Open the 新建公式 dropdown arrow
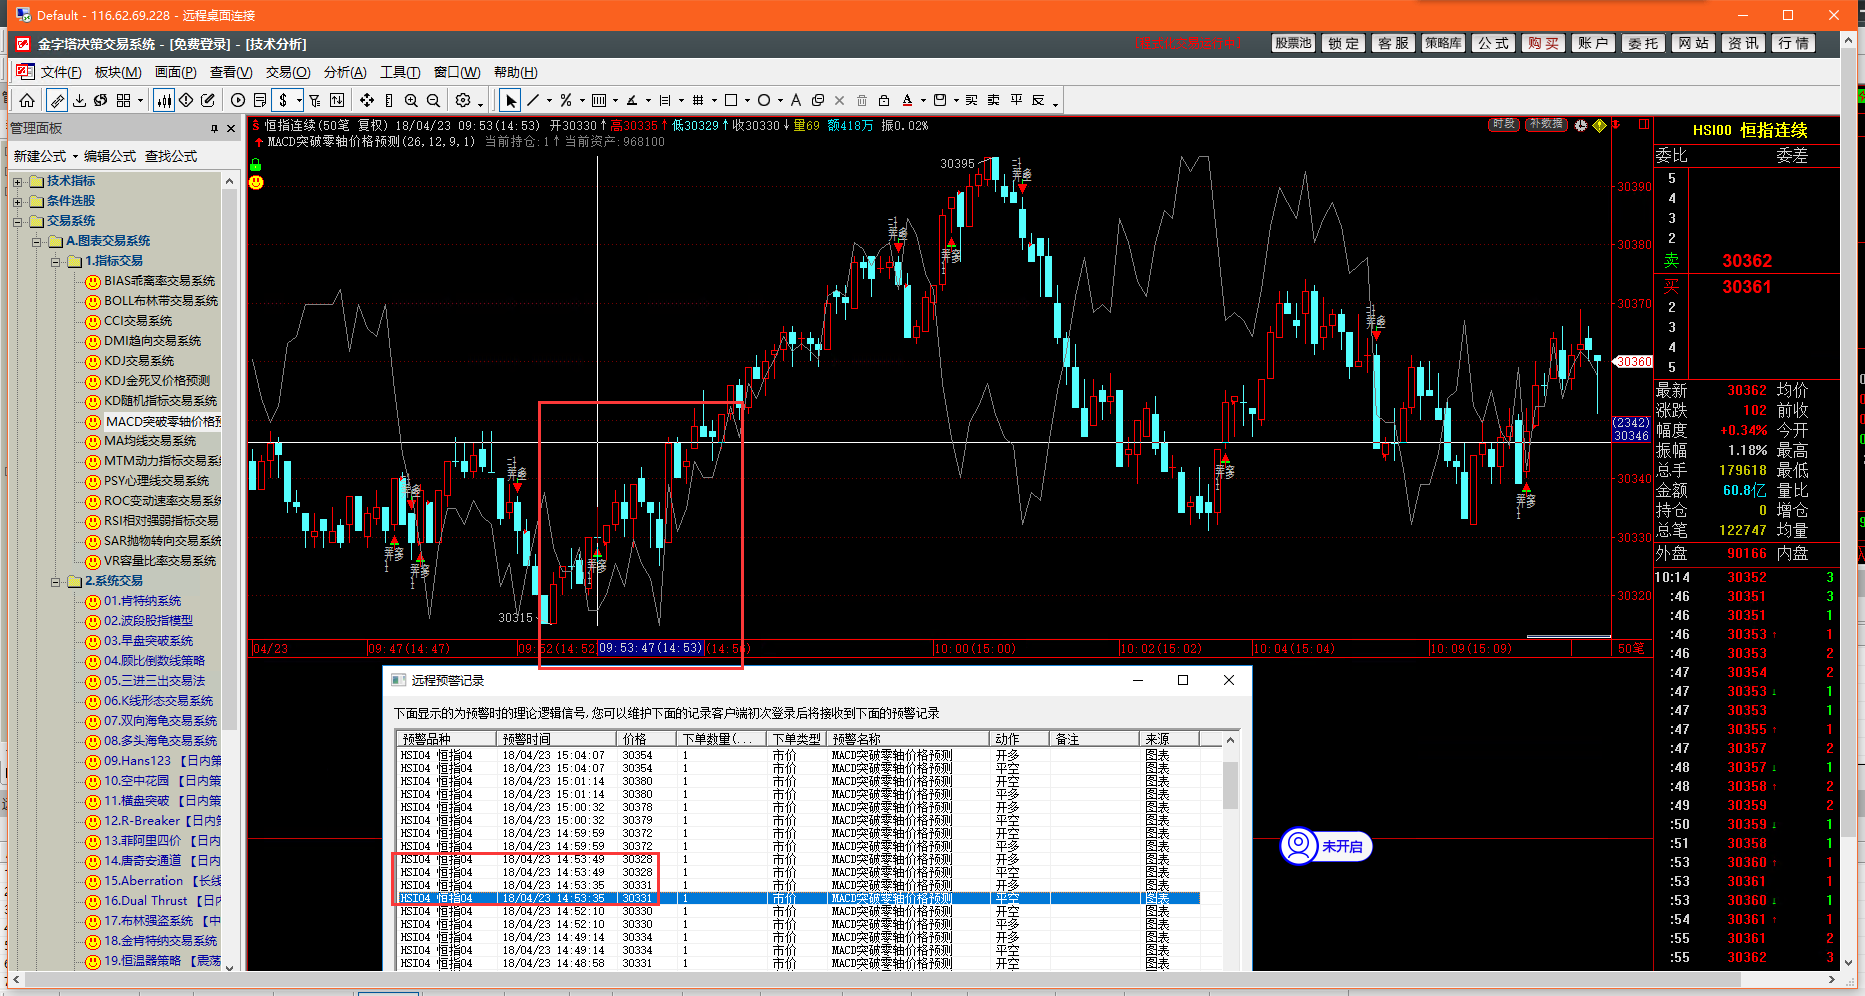 coord(75,157)
